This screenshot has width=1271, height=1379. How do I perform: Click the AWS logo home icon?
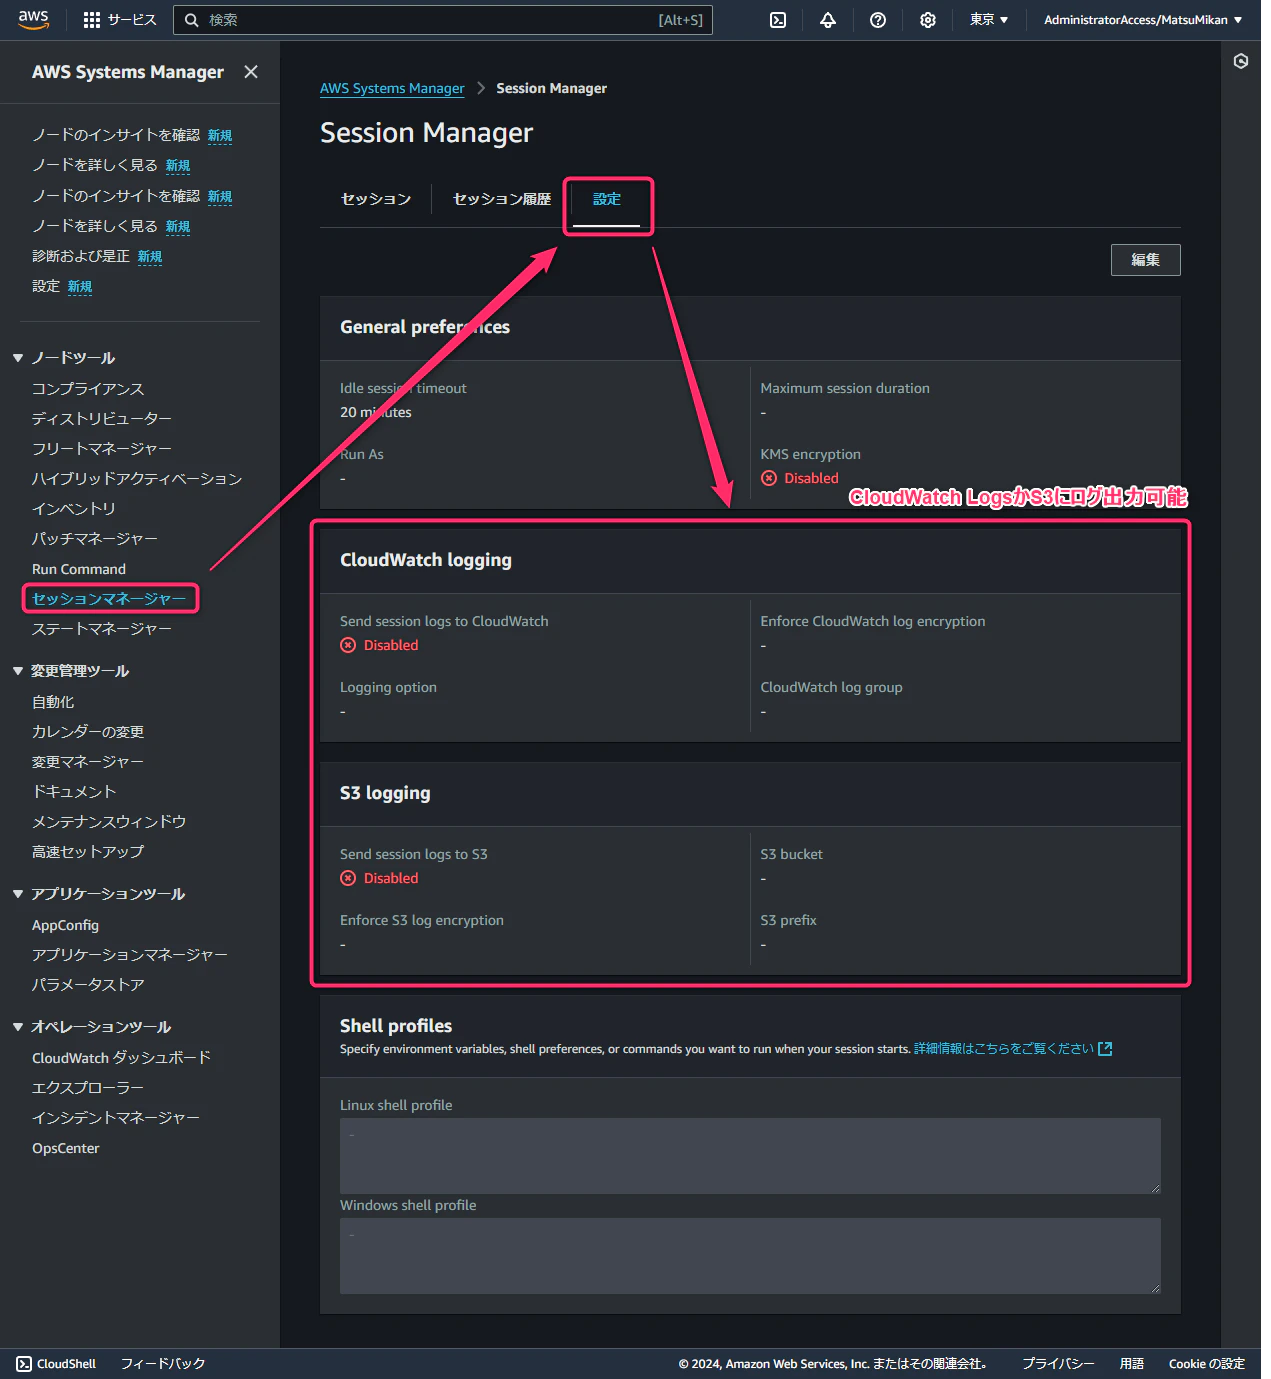(x=33, y=20)
